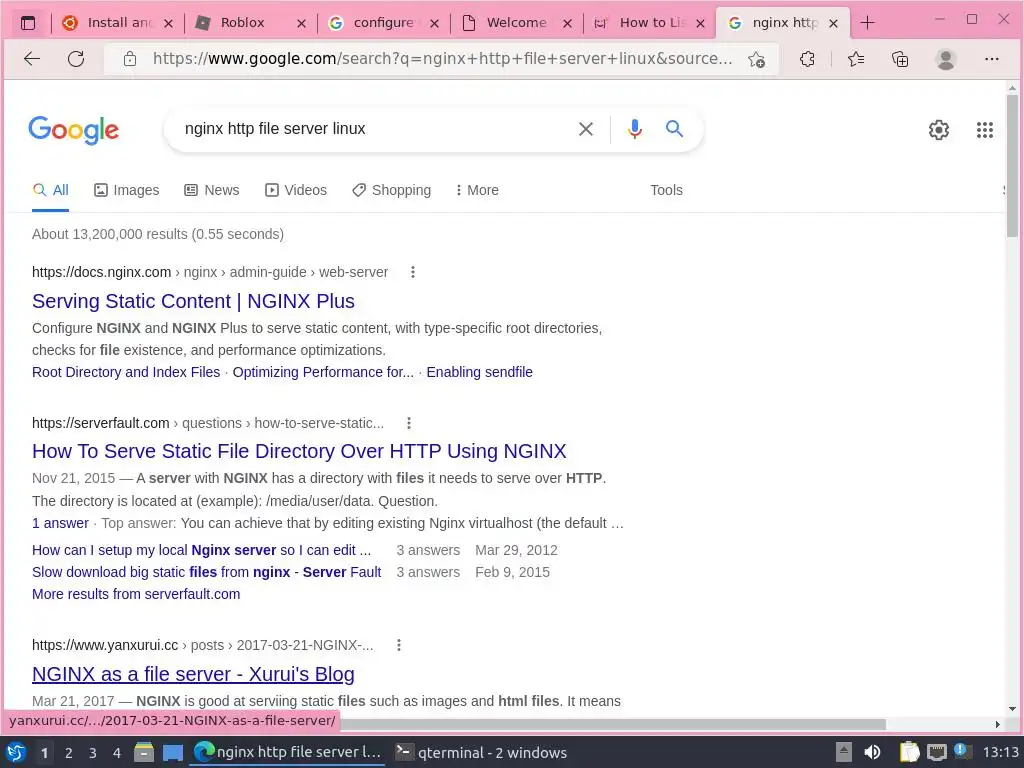Click the horizontal scrollbar thumb

613,724
